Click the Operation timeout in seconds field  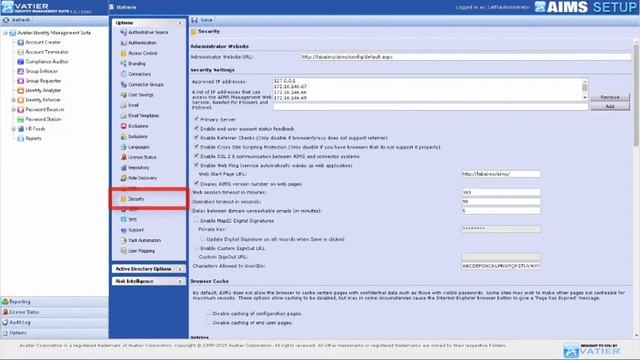click(x=501, y=202)
